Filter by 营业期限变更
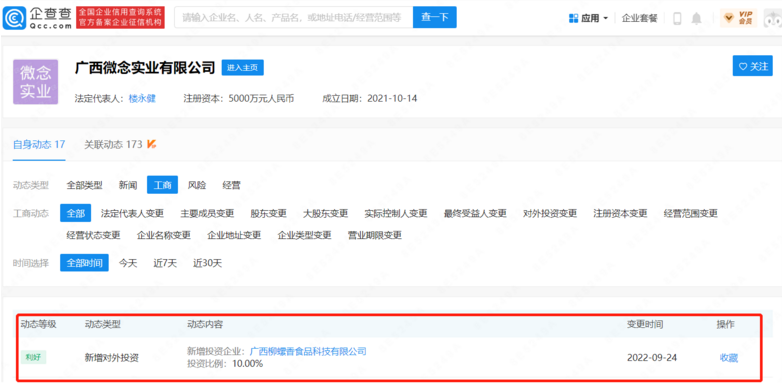Image resolution: width=782 pixels, height=386 pixels. click(375, 235)
